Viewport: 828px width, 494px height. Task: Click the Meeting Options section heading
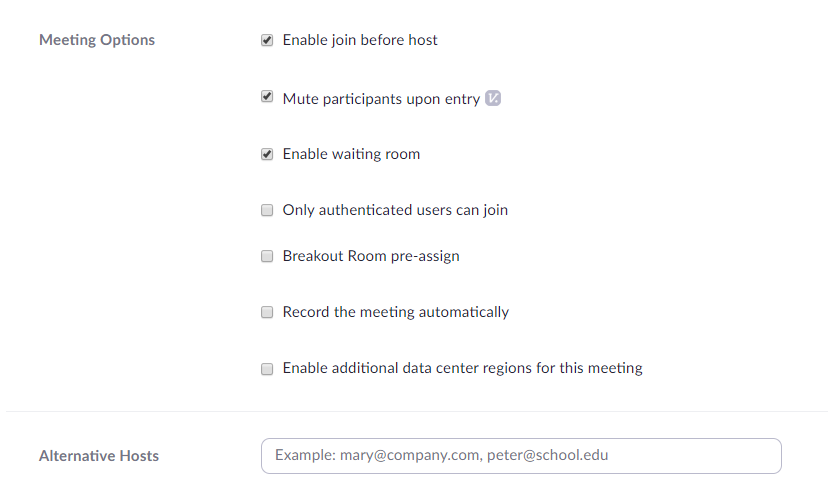97,40
